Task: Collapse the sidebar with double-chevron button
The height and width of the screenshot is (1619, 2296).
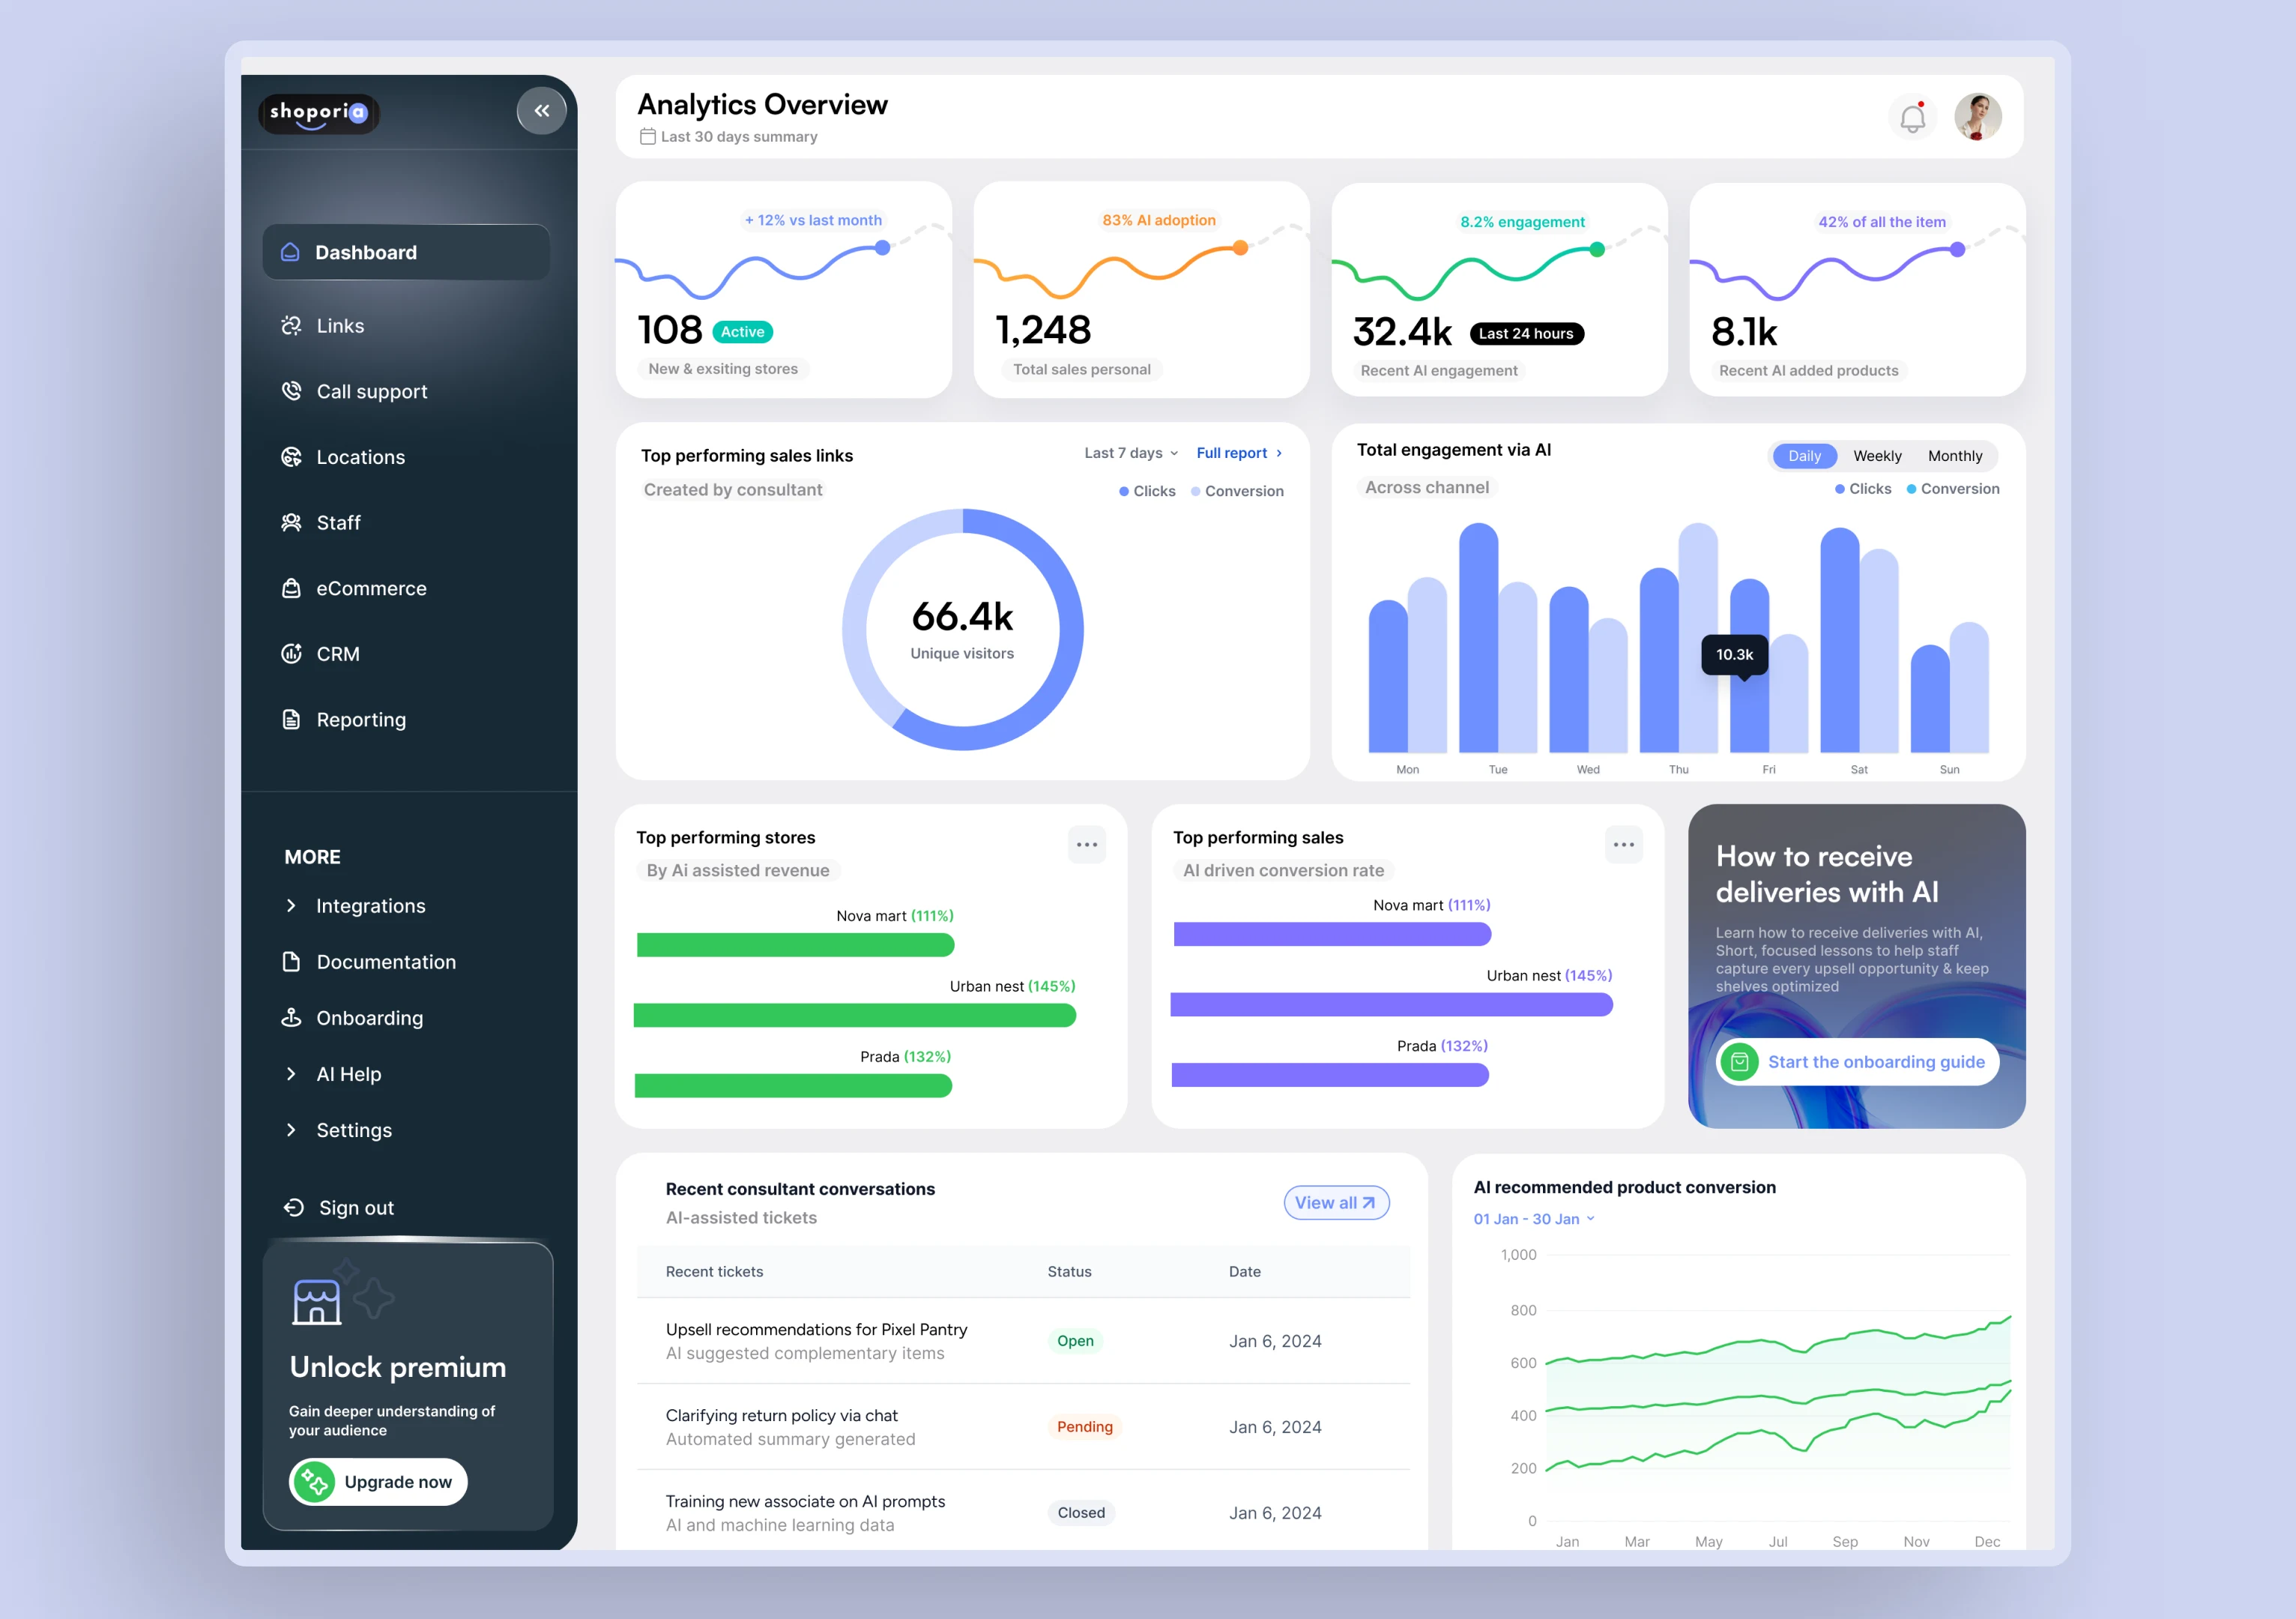Action: [x=541, y=111]
